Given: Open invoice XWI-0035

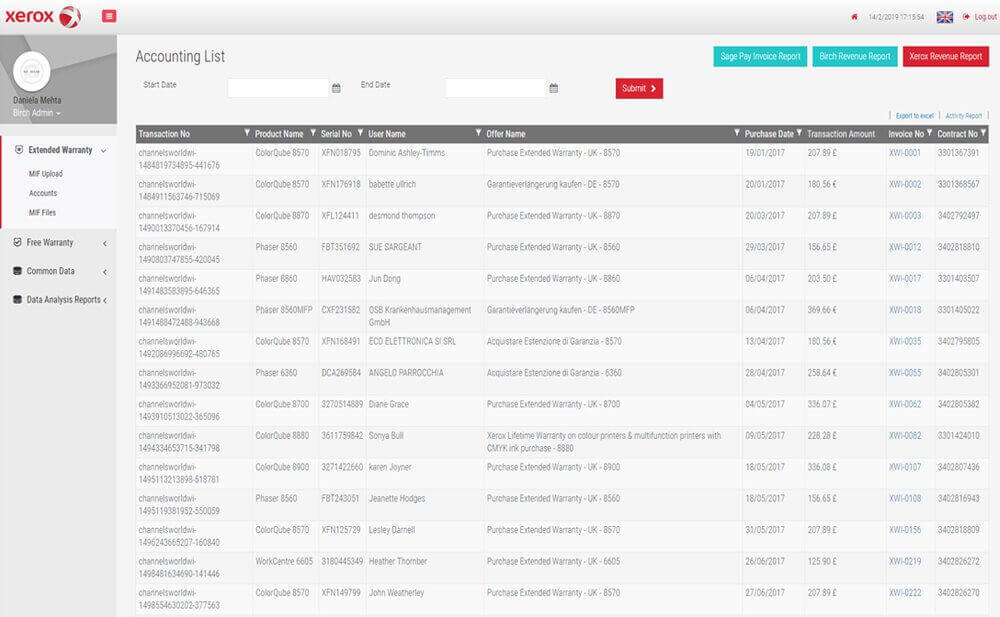Looking at the screenshot, I should pos(905,341).
